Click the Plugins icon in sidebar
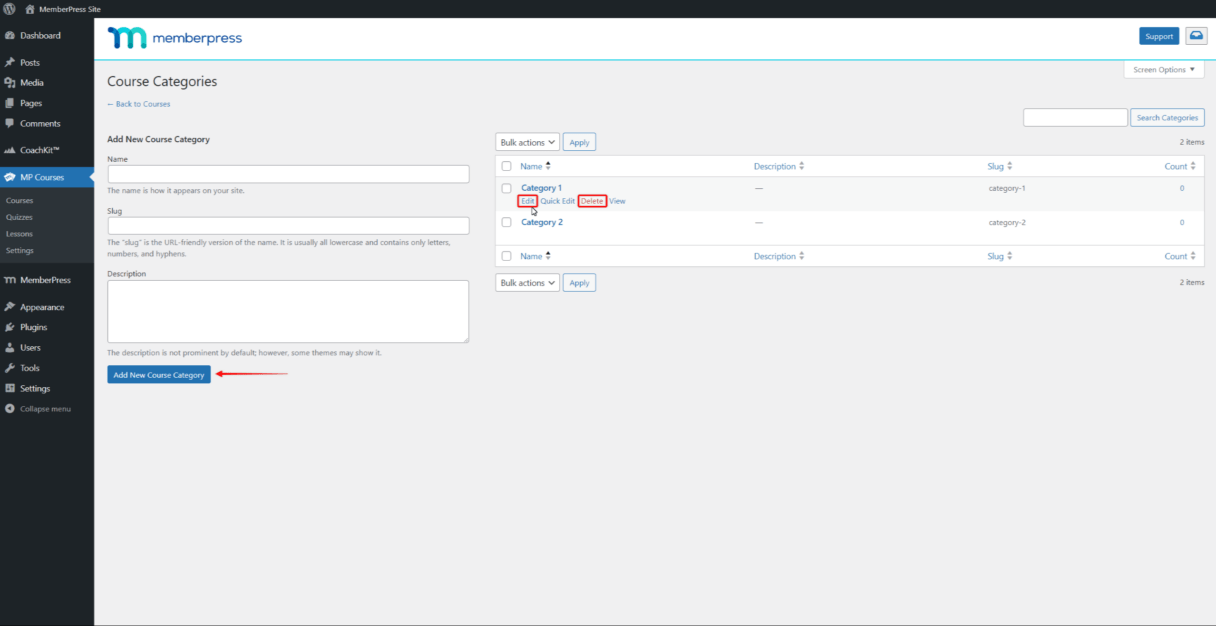 click(x=10, y=327)
